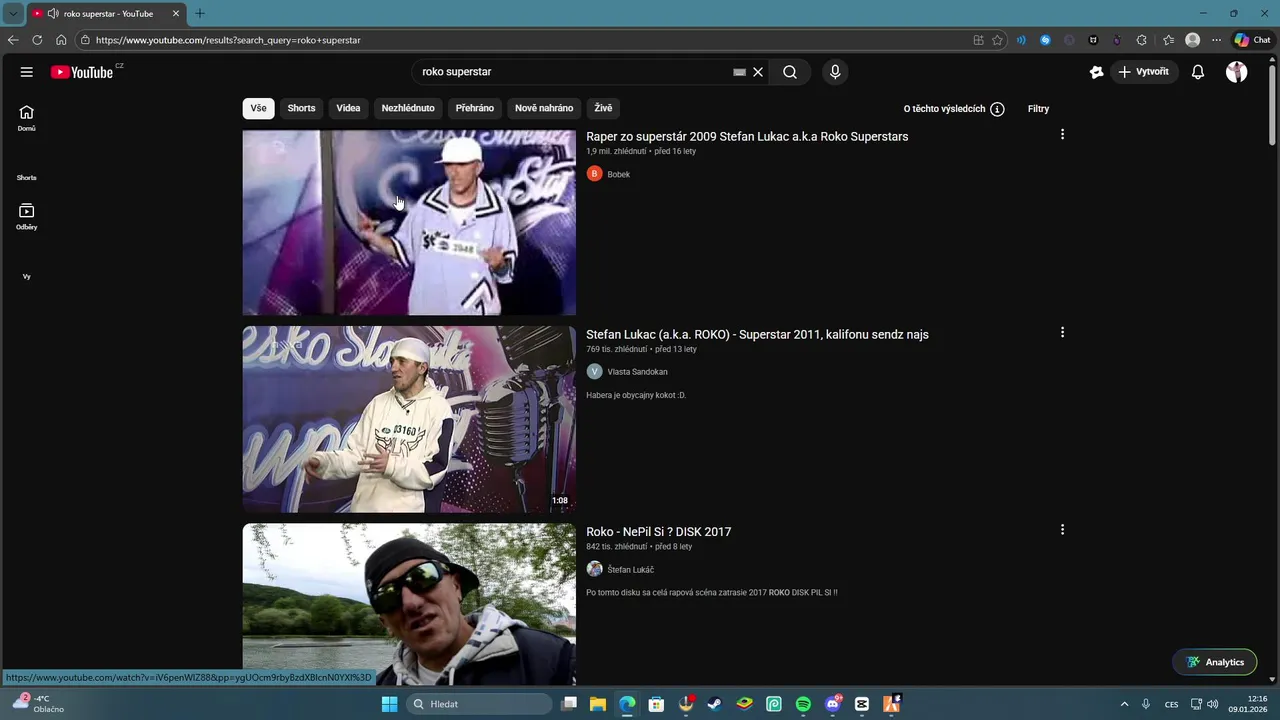Open Shorts from the left sidebar
This screenshot has width=1280, height=720.
[x=27, y=177]
